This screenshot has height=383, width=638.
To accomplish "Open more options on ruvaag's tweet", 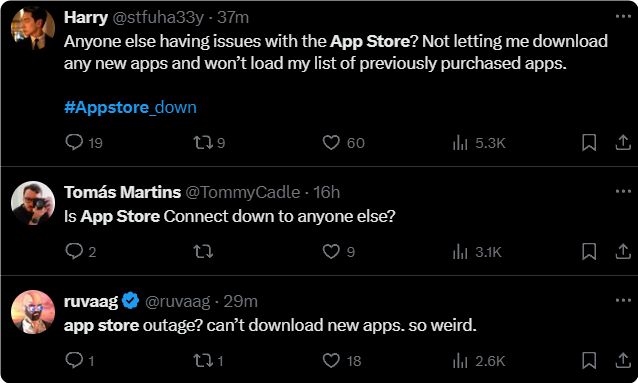I will pos(623,300).
